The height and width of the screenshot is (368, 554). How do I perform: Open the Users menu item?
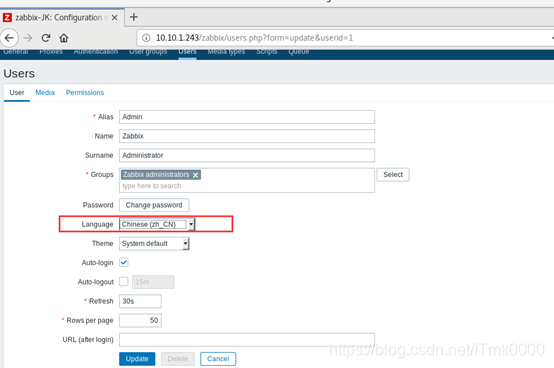coord(187,52)
